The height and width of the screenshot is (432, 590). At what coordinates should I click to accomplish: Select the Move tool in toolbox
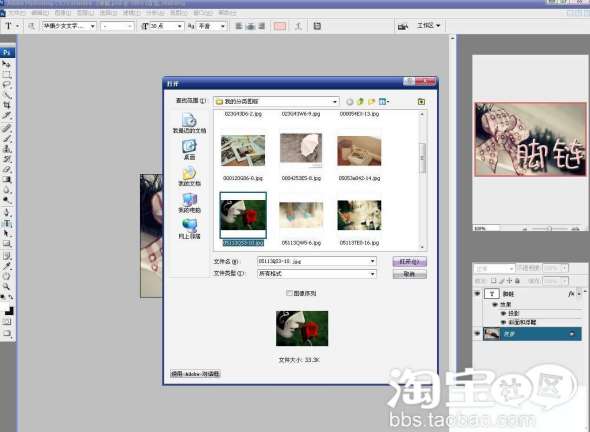tap(6, 64)
